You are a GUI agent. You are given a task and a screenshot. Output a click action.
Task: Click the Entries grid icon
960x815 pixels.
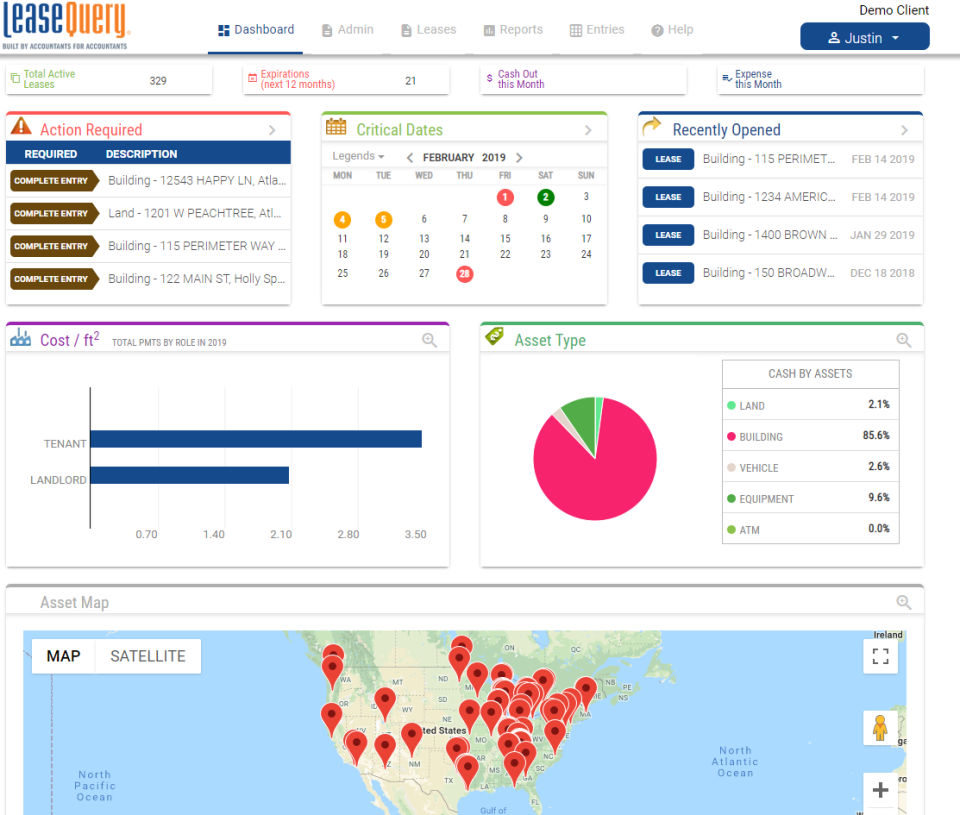(x=576, y=29)
